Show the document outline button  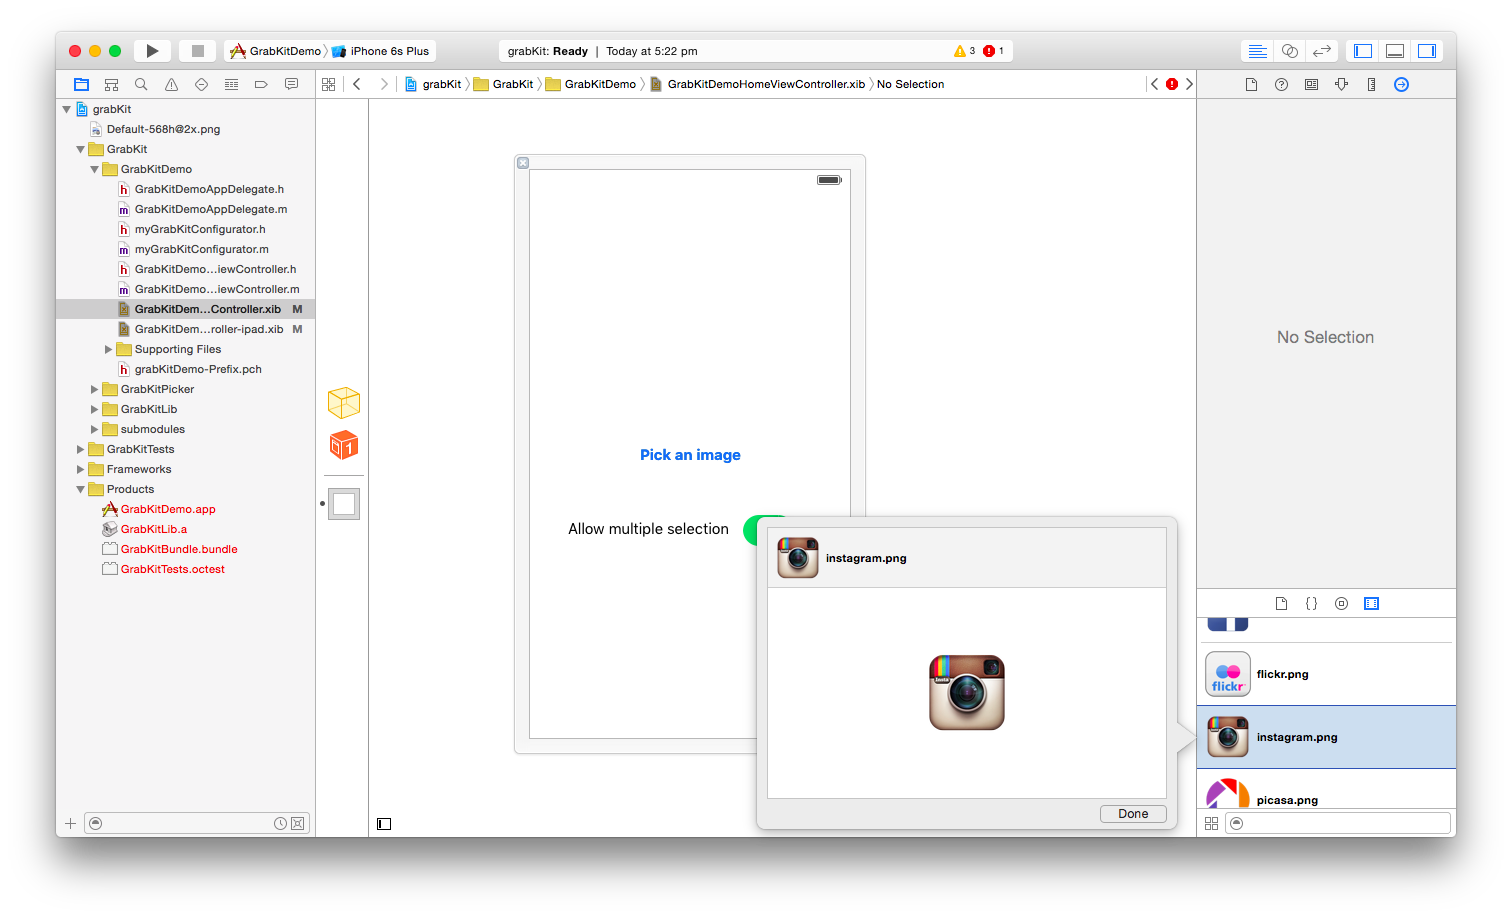click(384, 824)
